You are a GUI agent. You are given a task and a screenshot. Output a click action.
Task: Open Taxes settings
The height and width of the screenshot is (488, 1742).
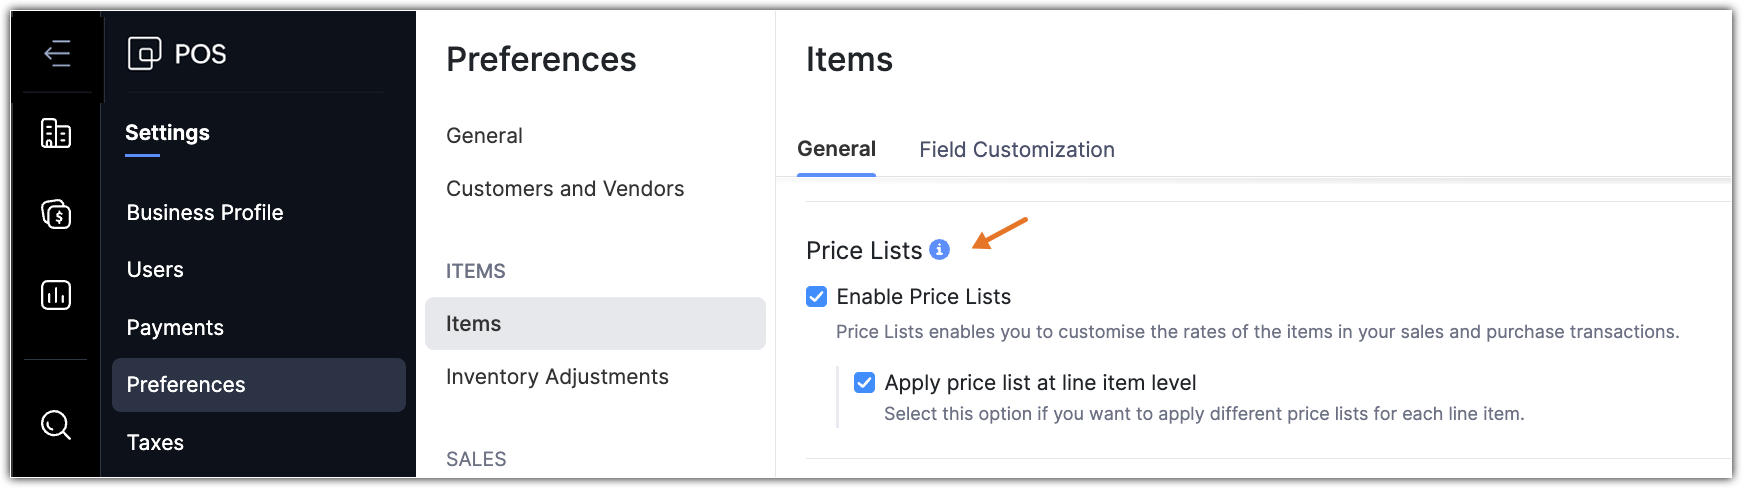pyautogui.click(x=155, y=443)
